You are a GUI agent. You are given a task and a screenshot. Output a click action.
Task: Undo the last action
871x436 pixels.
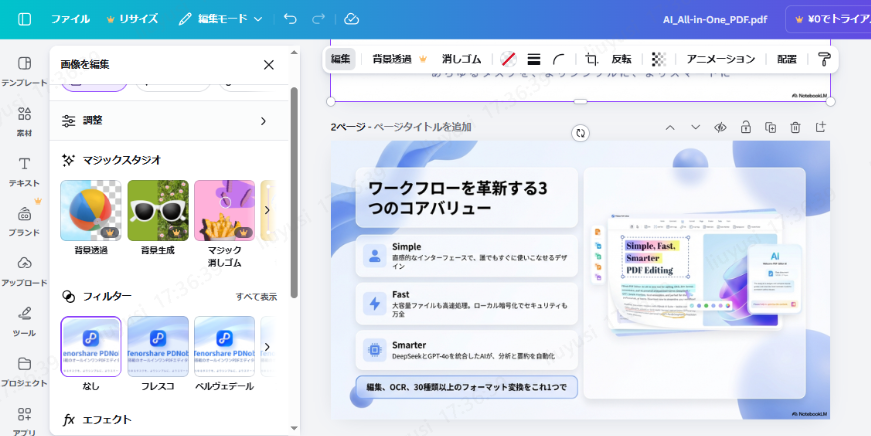click(290, 19)
